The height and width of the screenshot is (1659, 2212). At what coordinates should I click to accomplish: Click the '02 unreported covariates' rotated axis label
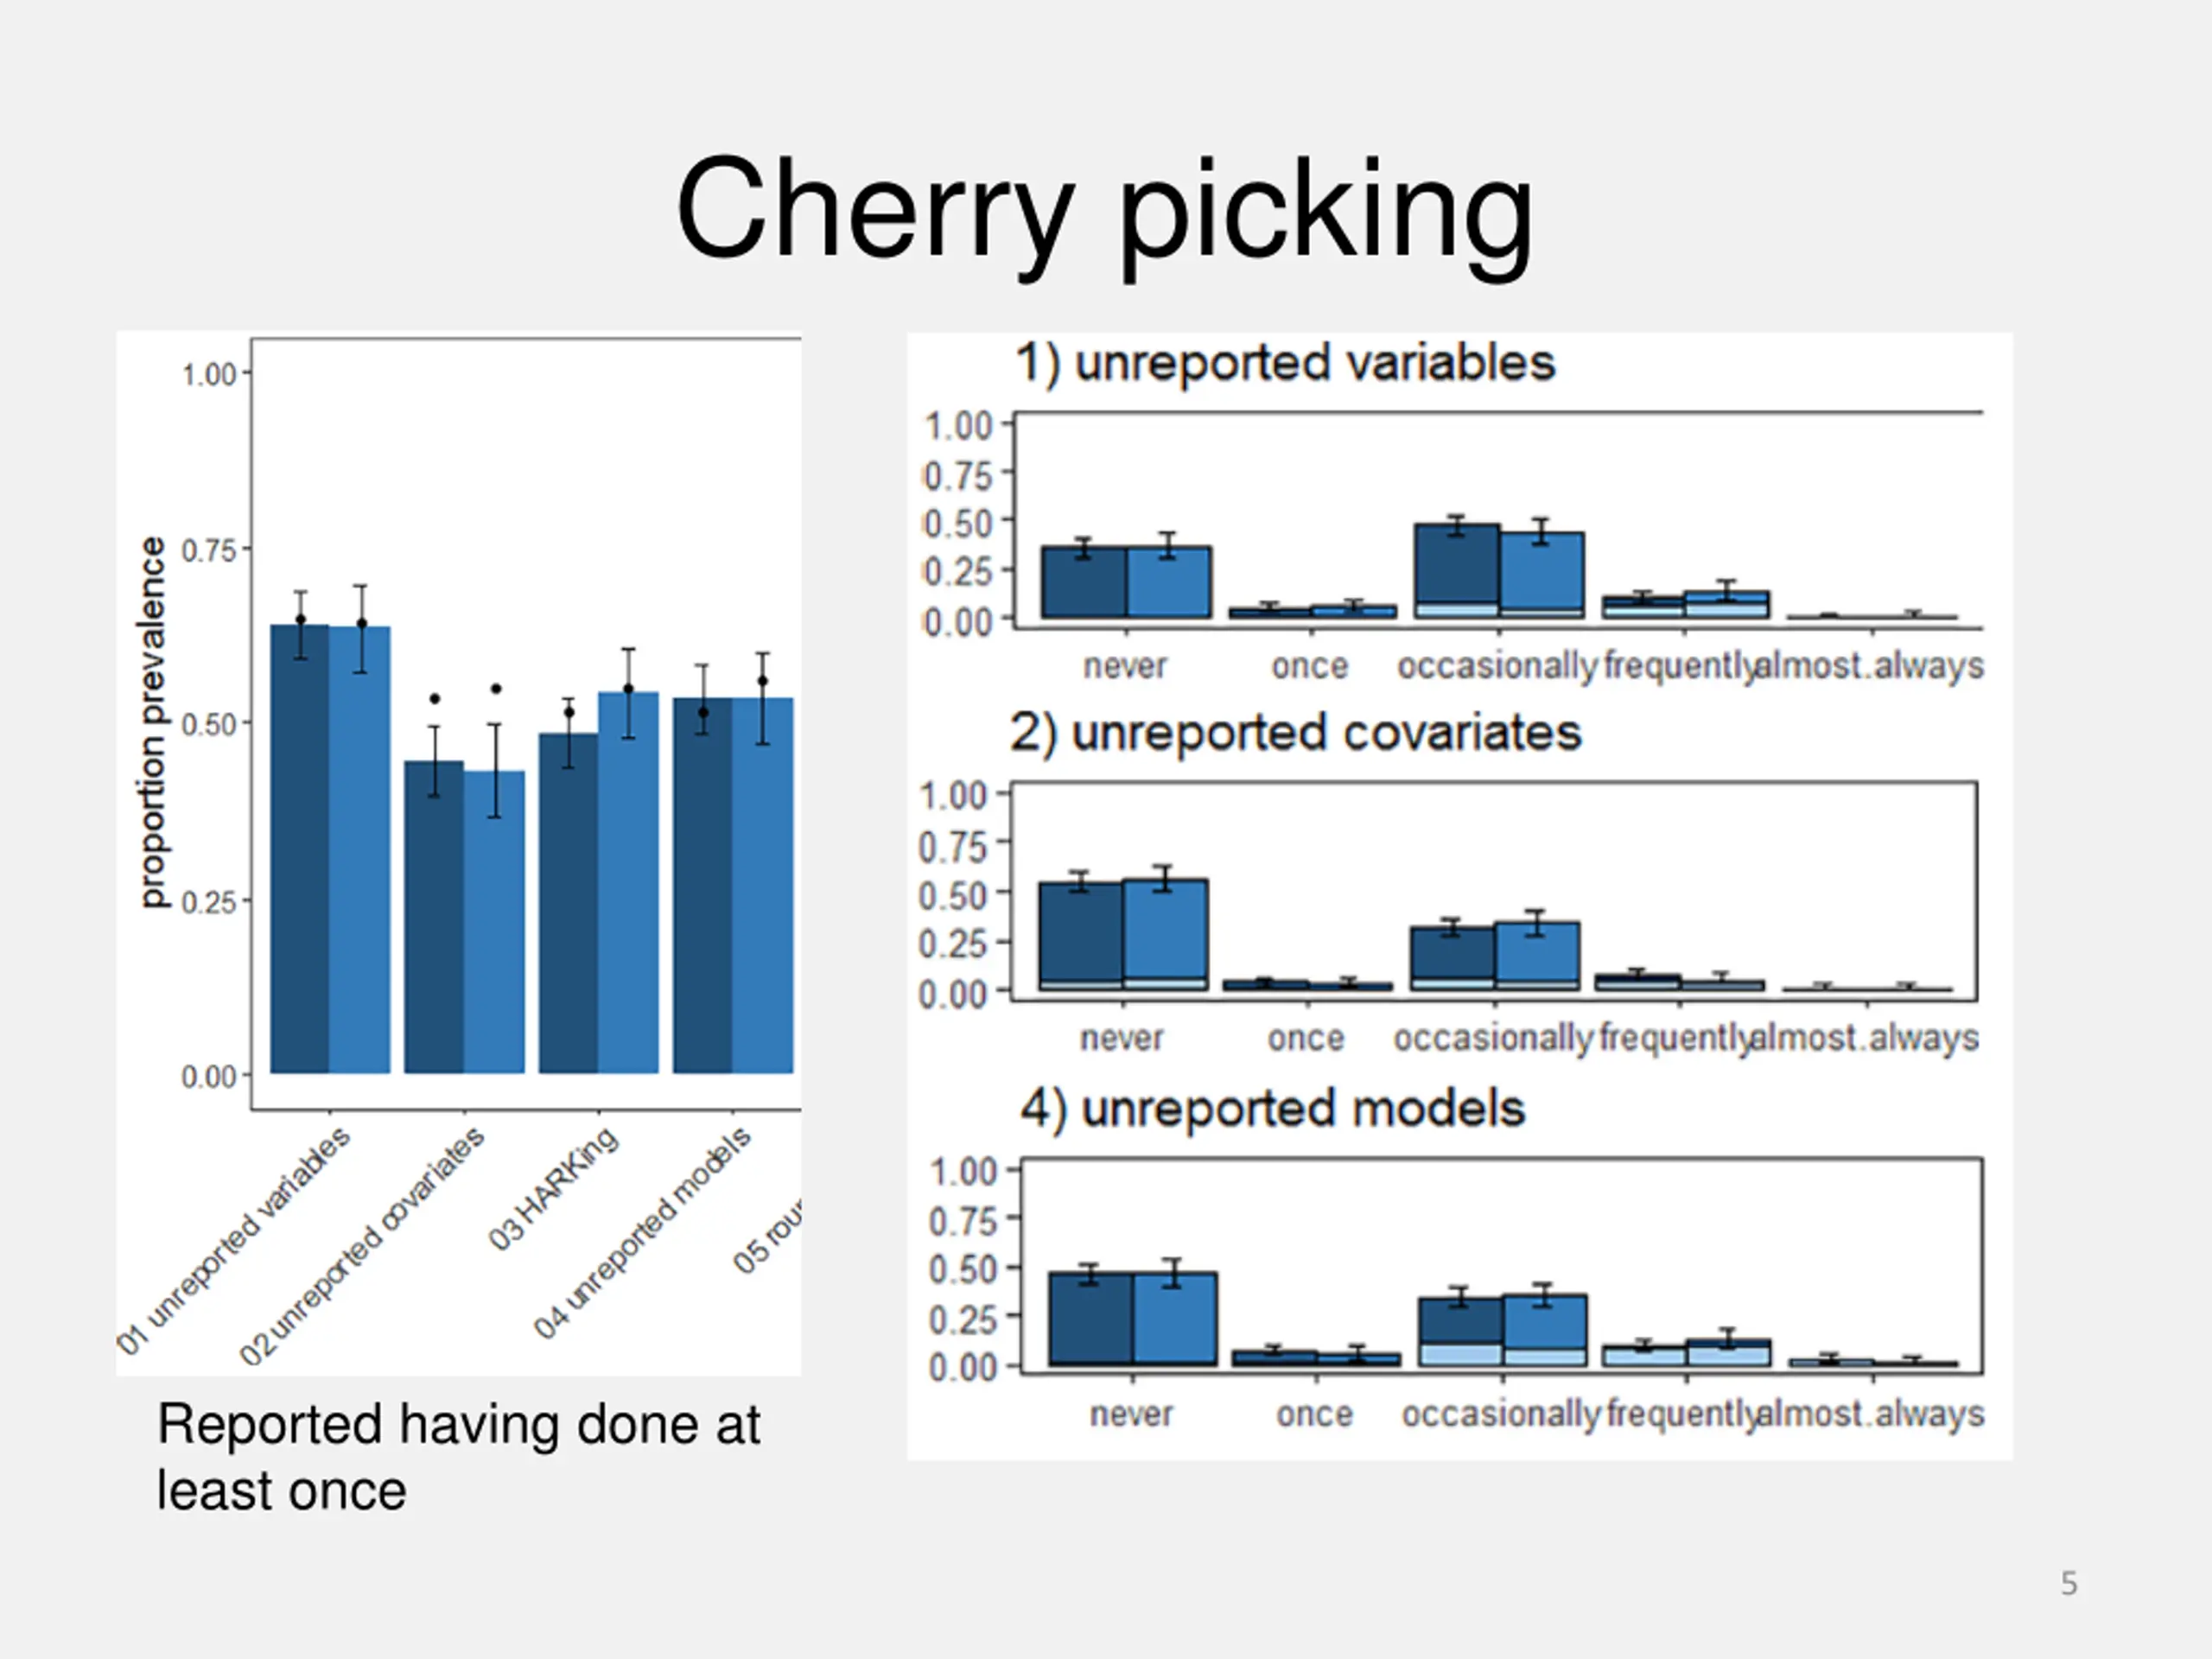click(x=362, y=1245)
